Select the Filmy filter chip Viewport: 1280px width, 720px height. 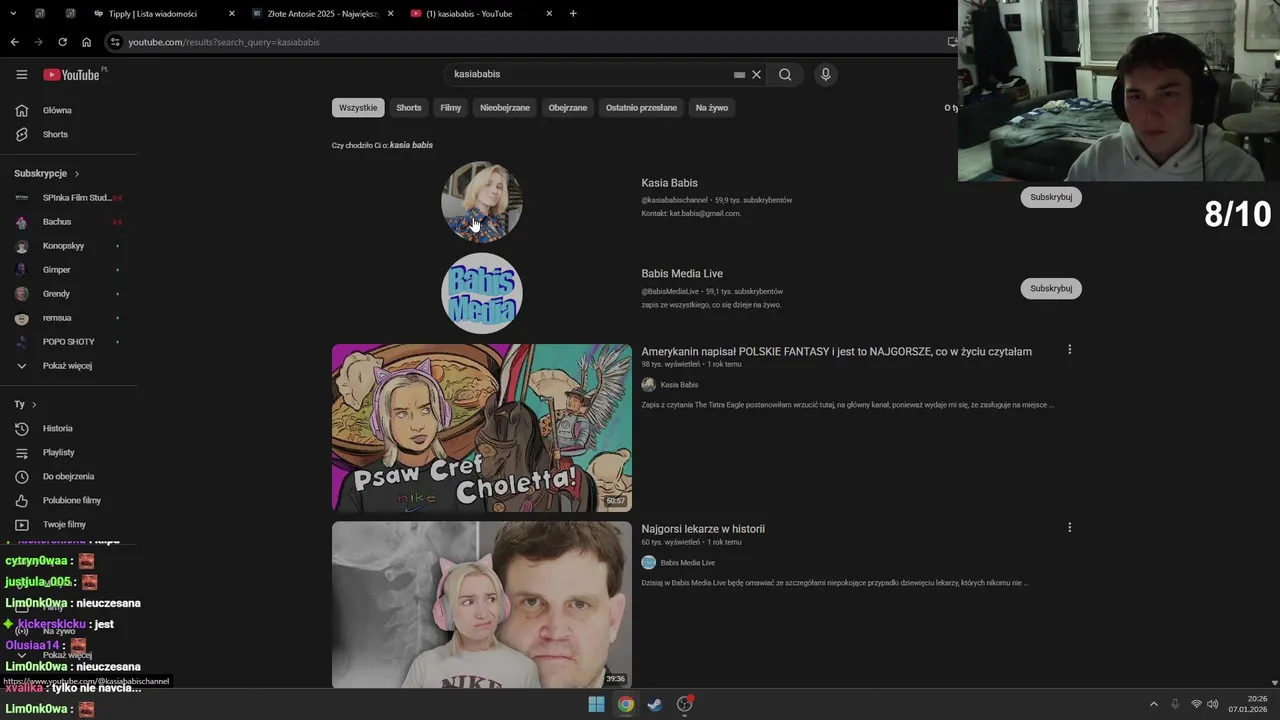pyautogui.click(x=451, y=107)
